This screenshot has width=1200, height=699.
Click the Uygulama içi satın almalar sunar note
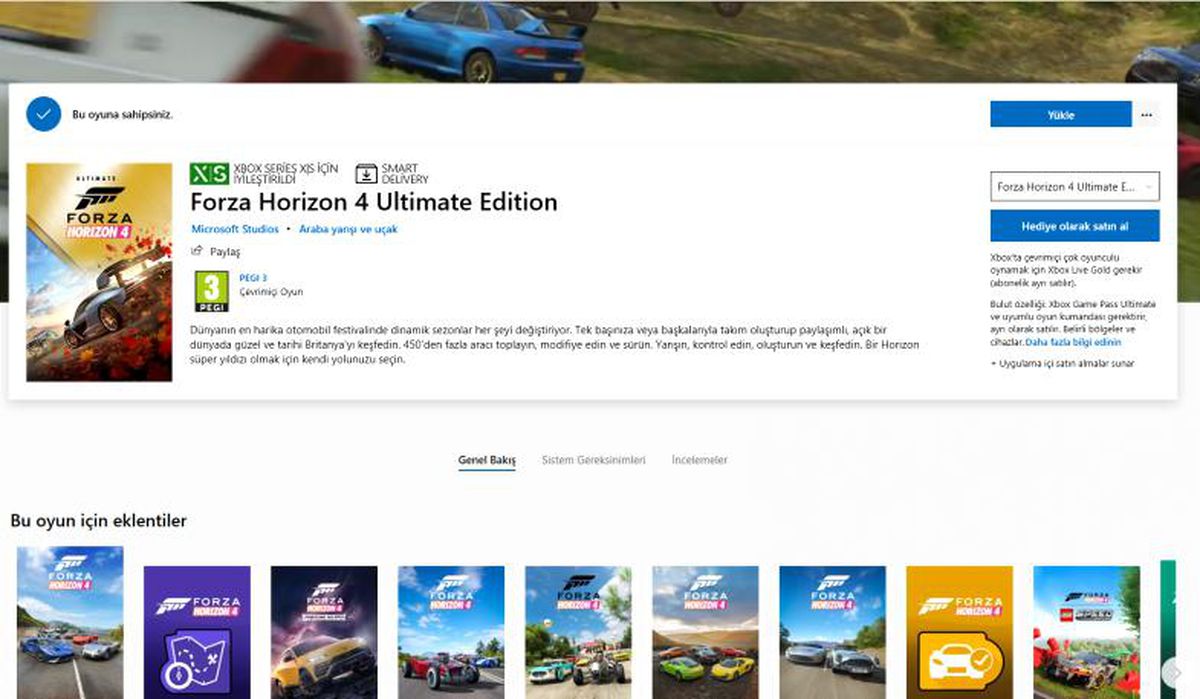tap(1063, 363)
